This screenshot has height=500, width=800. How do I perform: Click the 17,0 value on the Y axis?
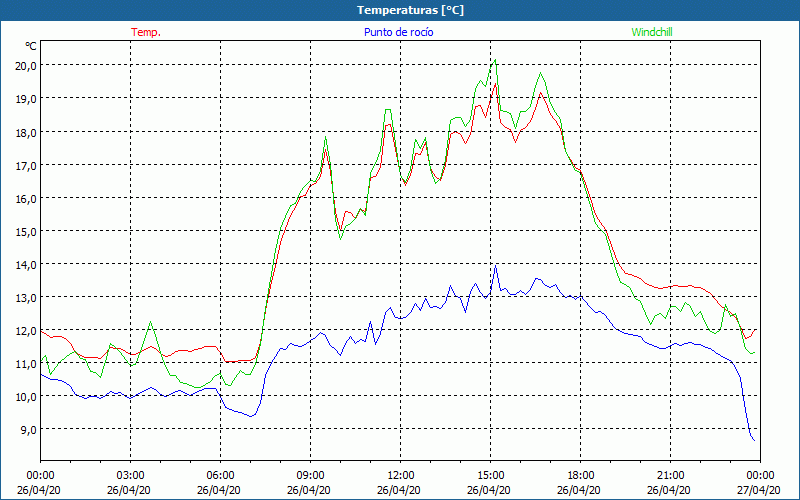[x=26, y=165]
